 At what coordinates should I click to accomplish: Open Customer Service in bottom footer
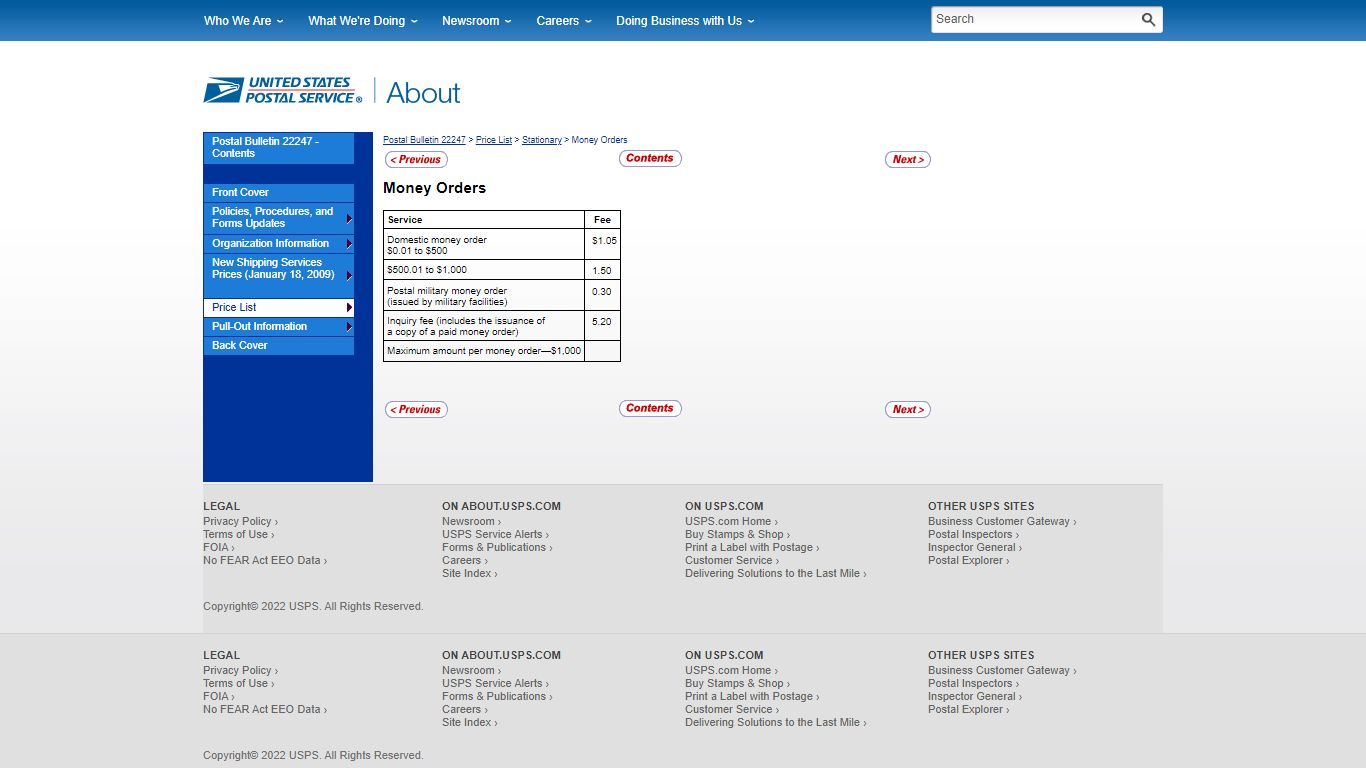coord(731,709)
